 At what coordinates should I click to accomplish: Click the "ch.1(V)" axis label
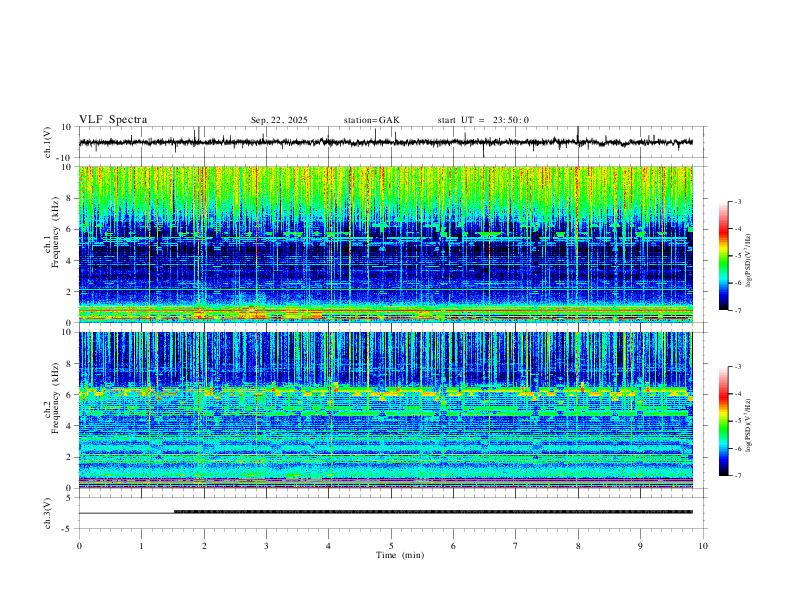click(x=48, y=142)
